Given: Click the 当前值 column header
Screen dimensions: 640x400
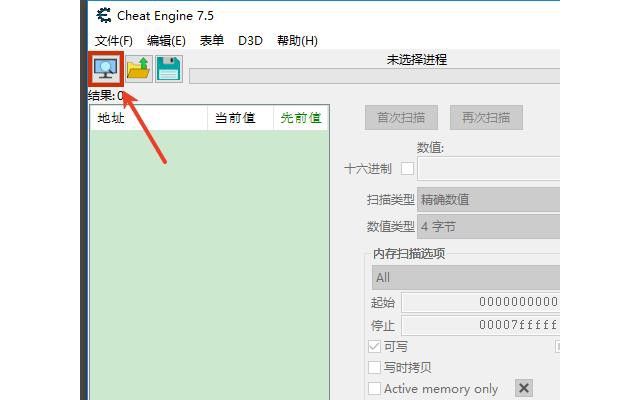Looking at the screenshot, I should tap(240, 118).
